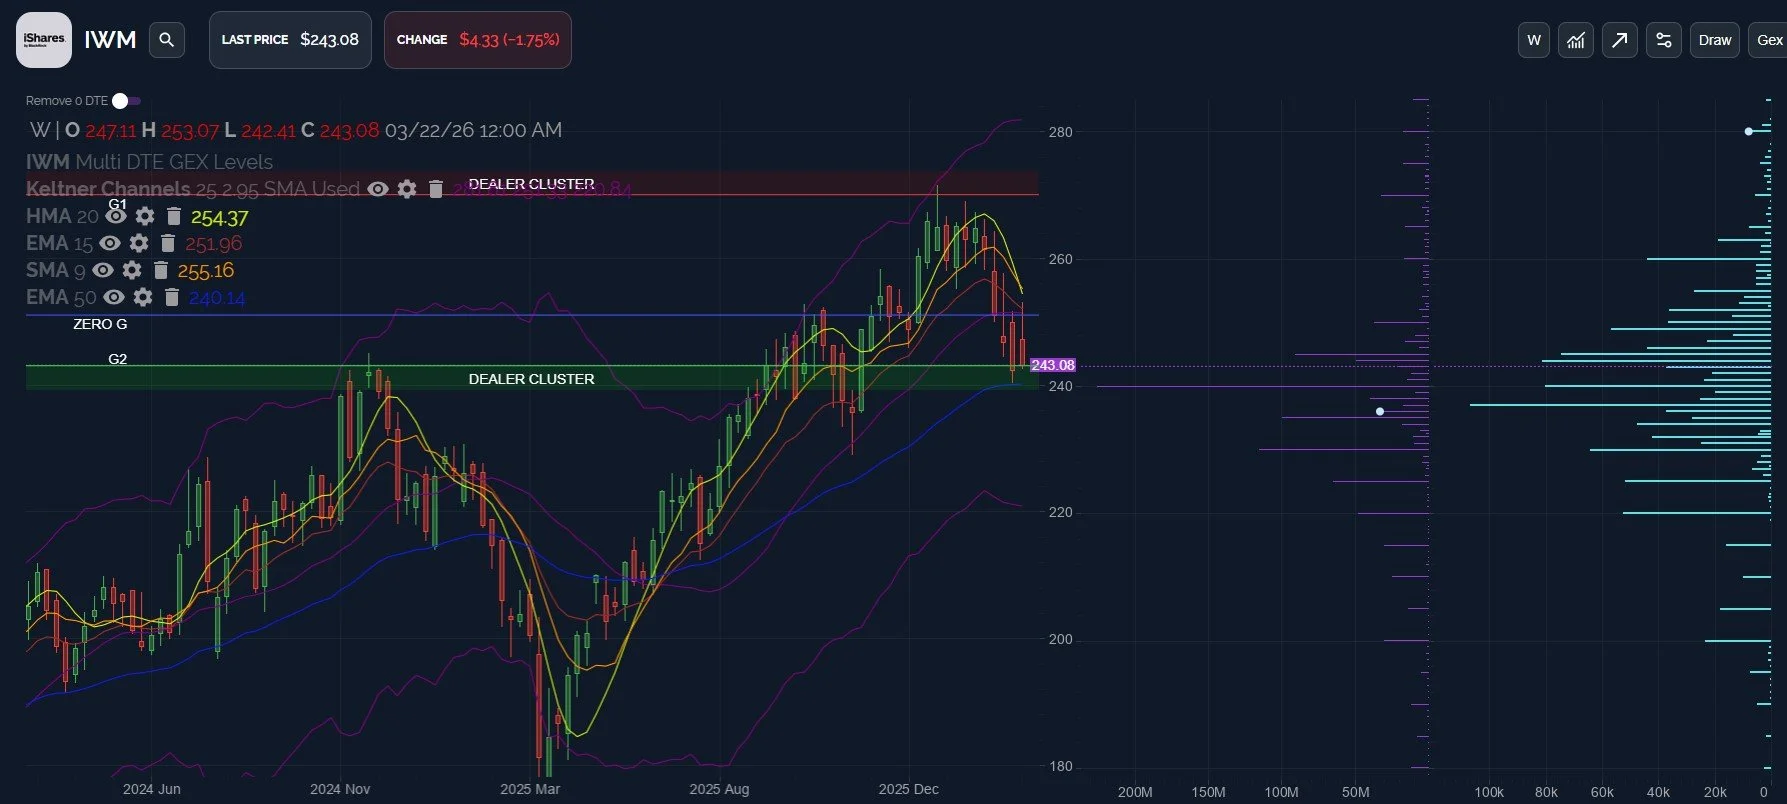1787x804 pixels.
Task: Click the HMA 20 value 254.37
Action: (x=219, y=218)
